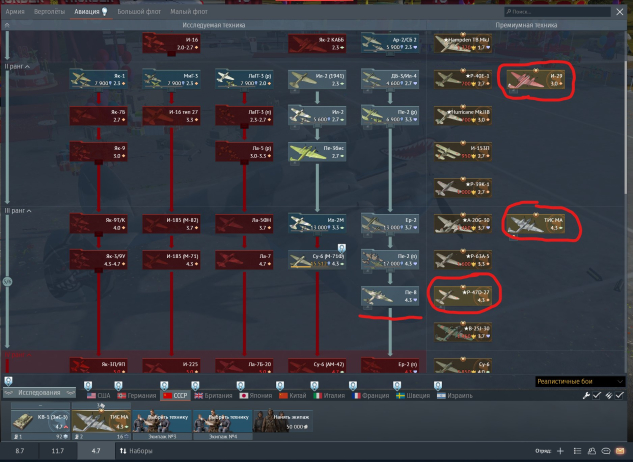The width and height of the screenshot is (633, 462).
Task: Open the Реалистичные бои game mode dropdown
Action: [576, 381]
